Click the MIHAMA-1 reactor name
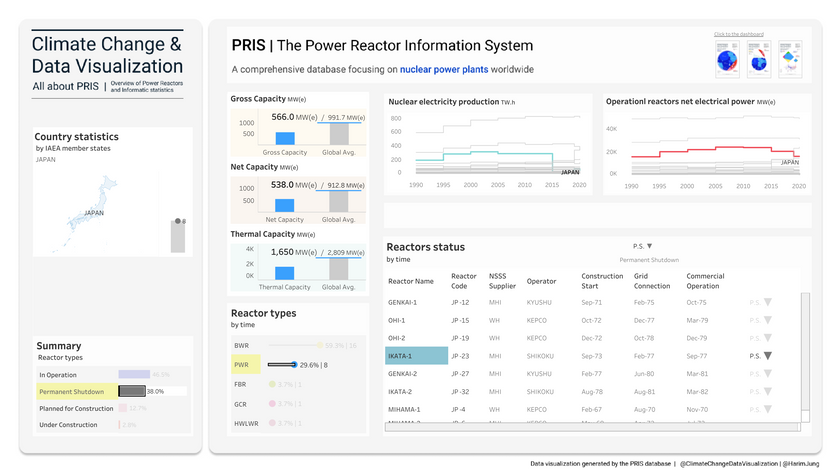Viewport: 840px width, 472px height. click(404, 409)
